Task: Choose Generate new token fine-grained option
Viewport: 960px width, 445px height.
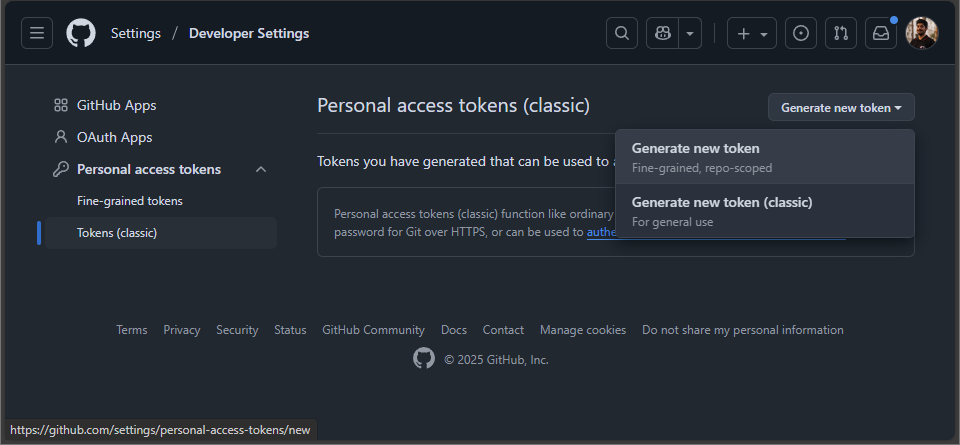Action: 765,157
